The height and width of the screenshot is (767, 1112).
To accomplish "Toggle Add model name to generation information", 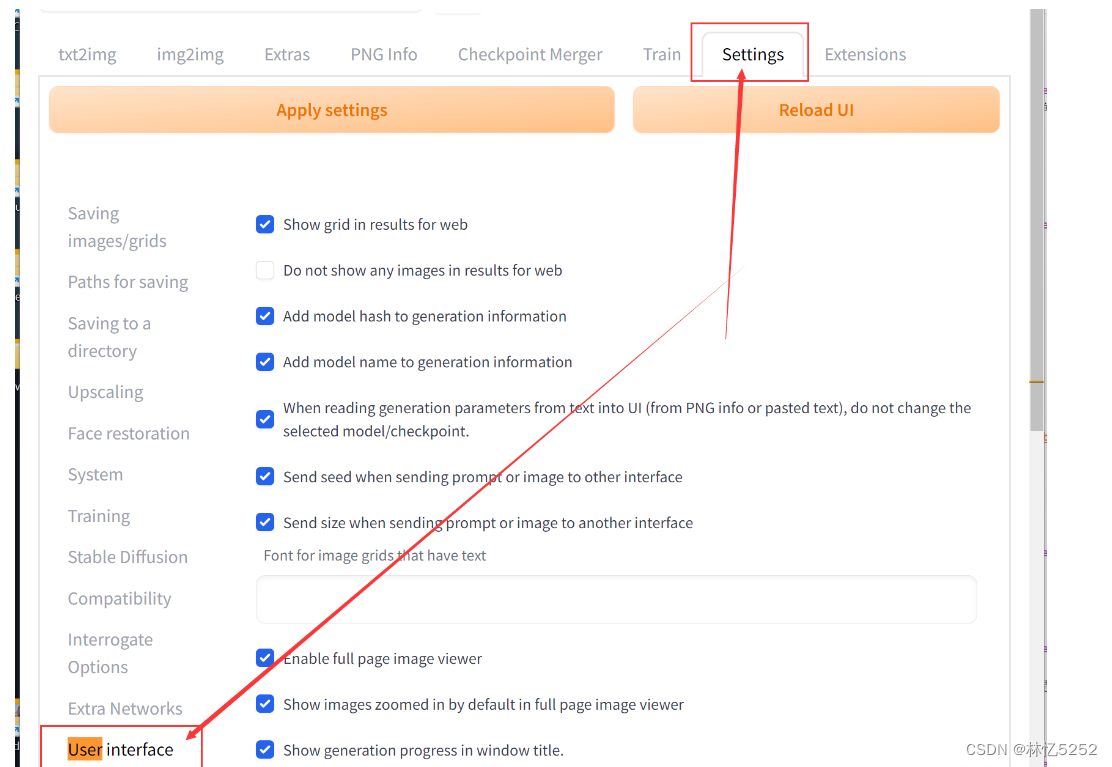I will click(265, 362).
